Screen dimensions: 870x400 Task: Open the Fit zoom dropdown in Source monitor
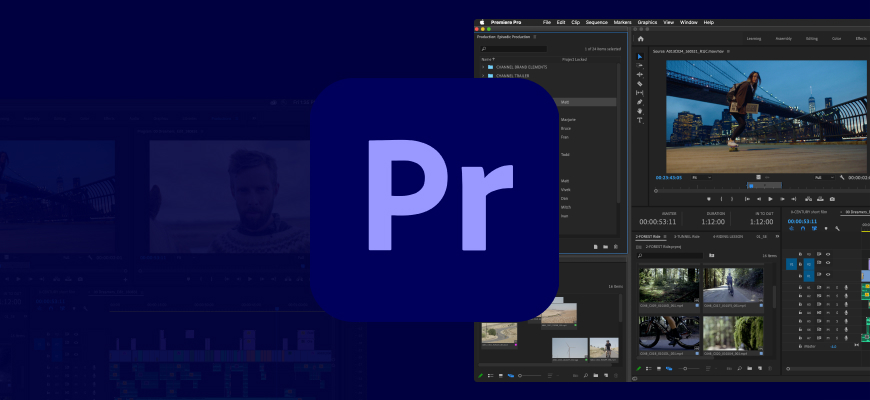(701, 178)
